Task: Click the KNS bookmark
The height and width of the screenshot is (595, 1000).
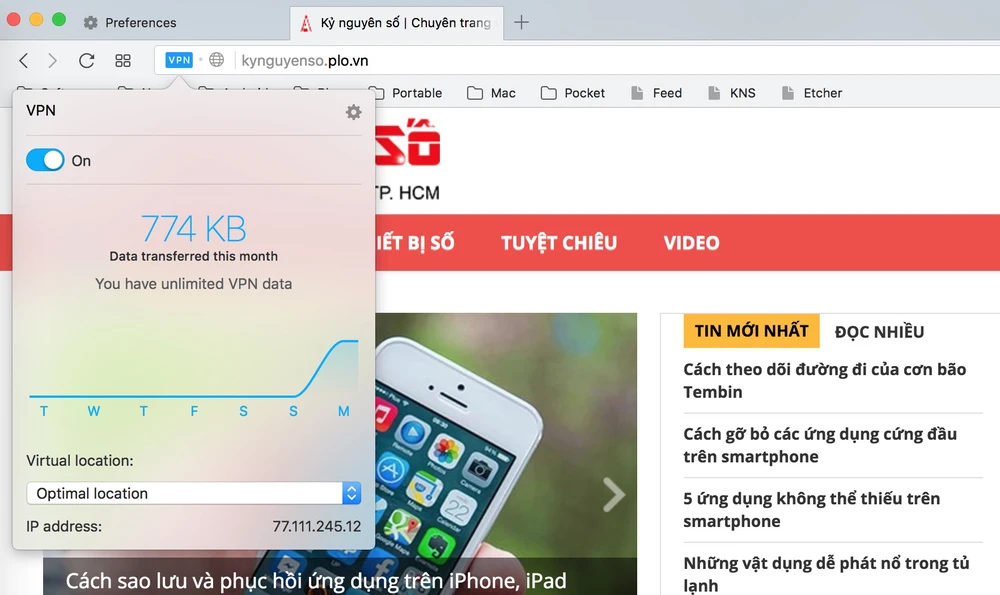Action: (732, 93)
